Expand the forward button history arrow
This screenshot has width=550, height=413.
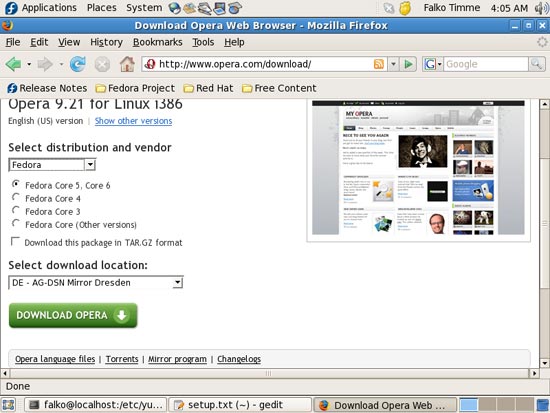61,64
